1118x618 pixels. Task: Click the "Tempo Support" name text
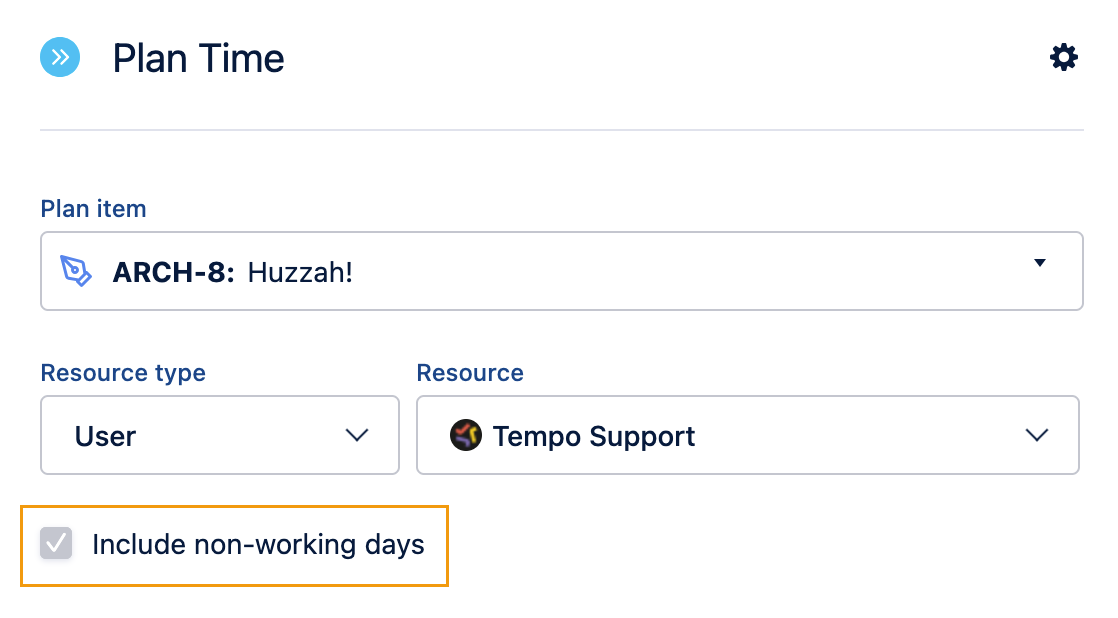coord(594,437)
